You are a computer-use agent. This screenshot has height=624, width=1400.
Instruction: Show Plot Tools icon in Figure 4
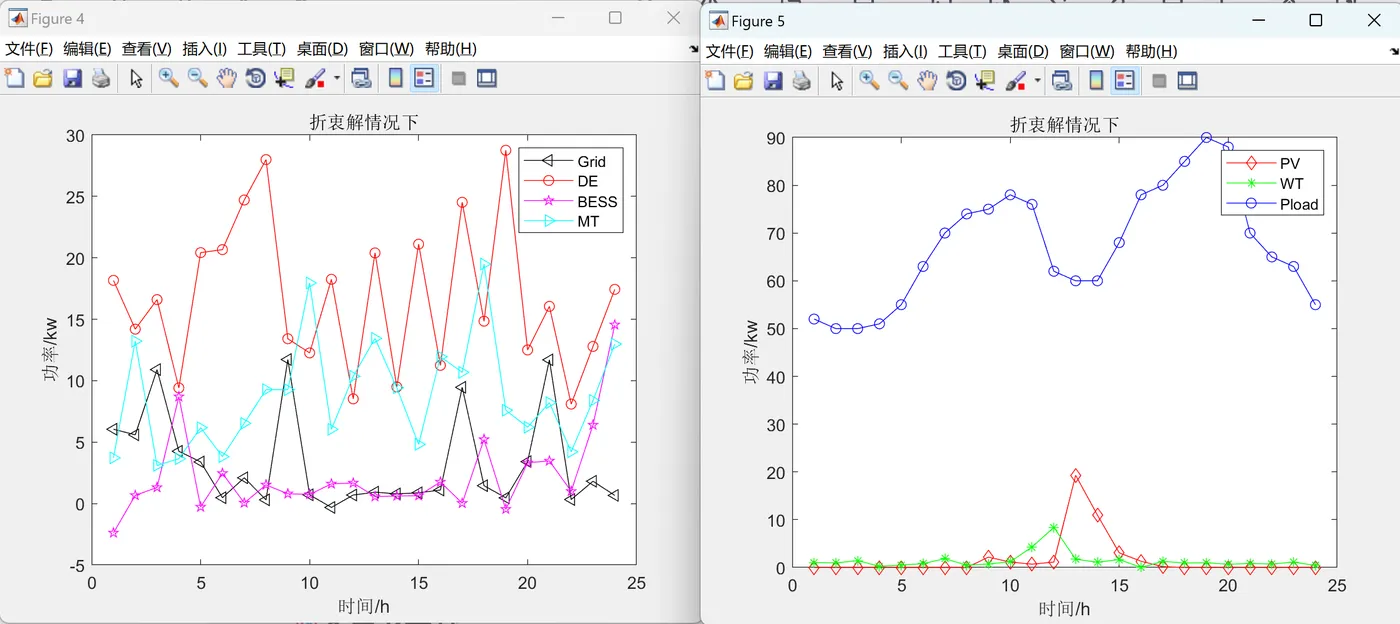click(487, 78)
